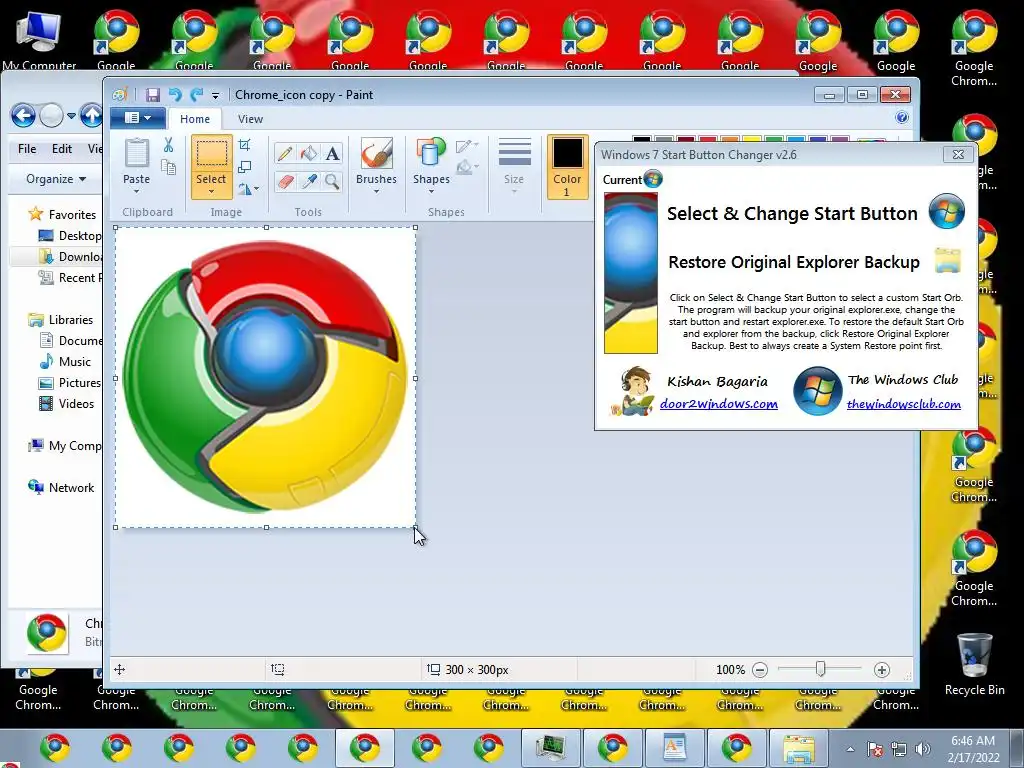Image resolution: width=1024 pixels, height=768 pixels.
Task: Click the Paint palette icon in the title bar
Action: [120, 95]
